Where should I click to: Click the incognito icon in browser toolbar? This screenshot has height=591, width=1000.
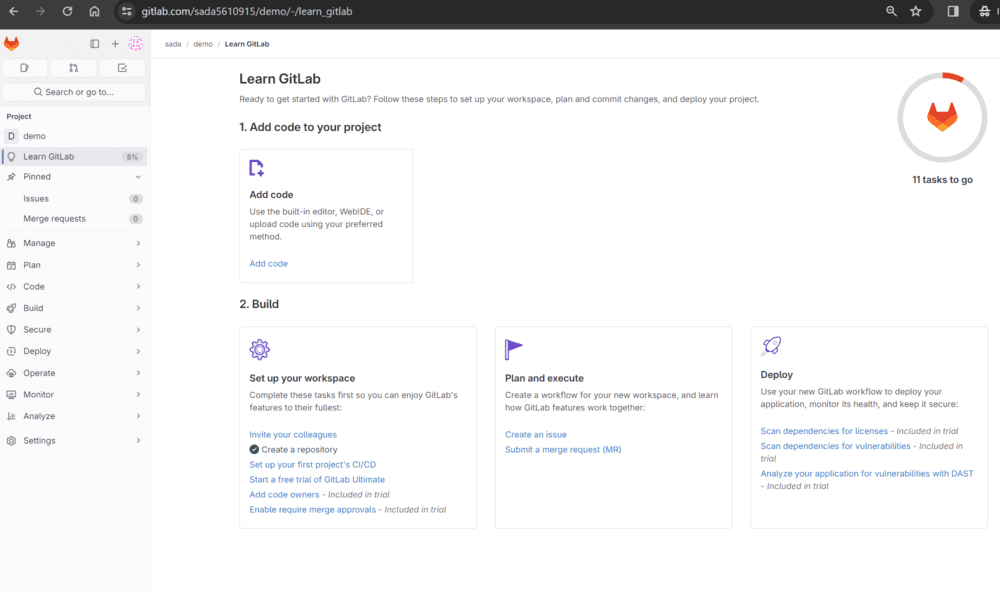click(985, 11)
